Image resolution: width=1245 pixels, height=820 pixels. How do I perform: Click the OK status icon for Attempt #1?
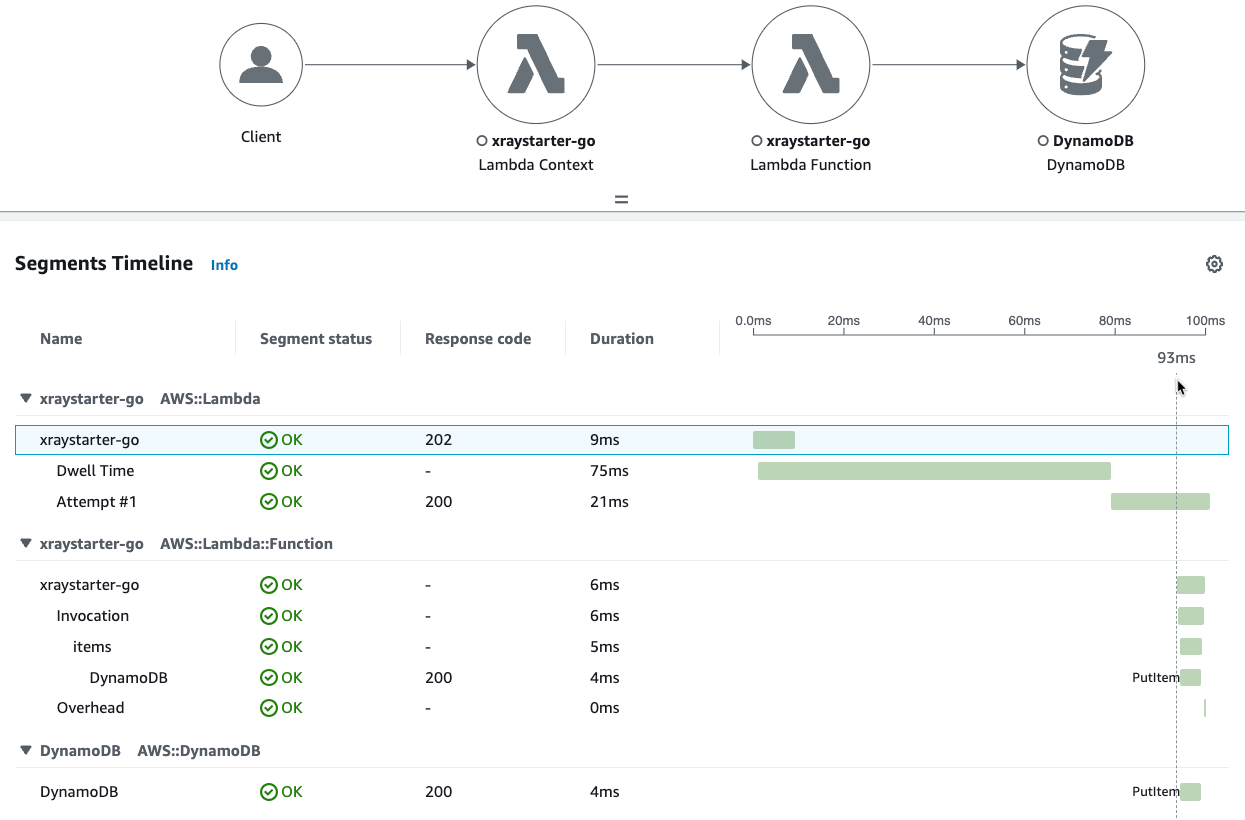pyautogui.click(x=268, y=502)
